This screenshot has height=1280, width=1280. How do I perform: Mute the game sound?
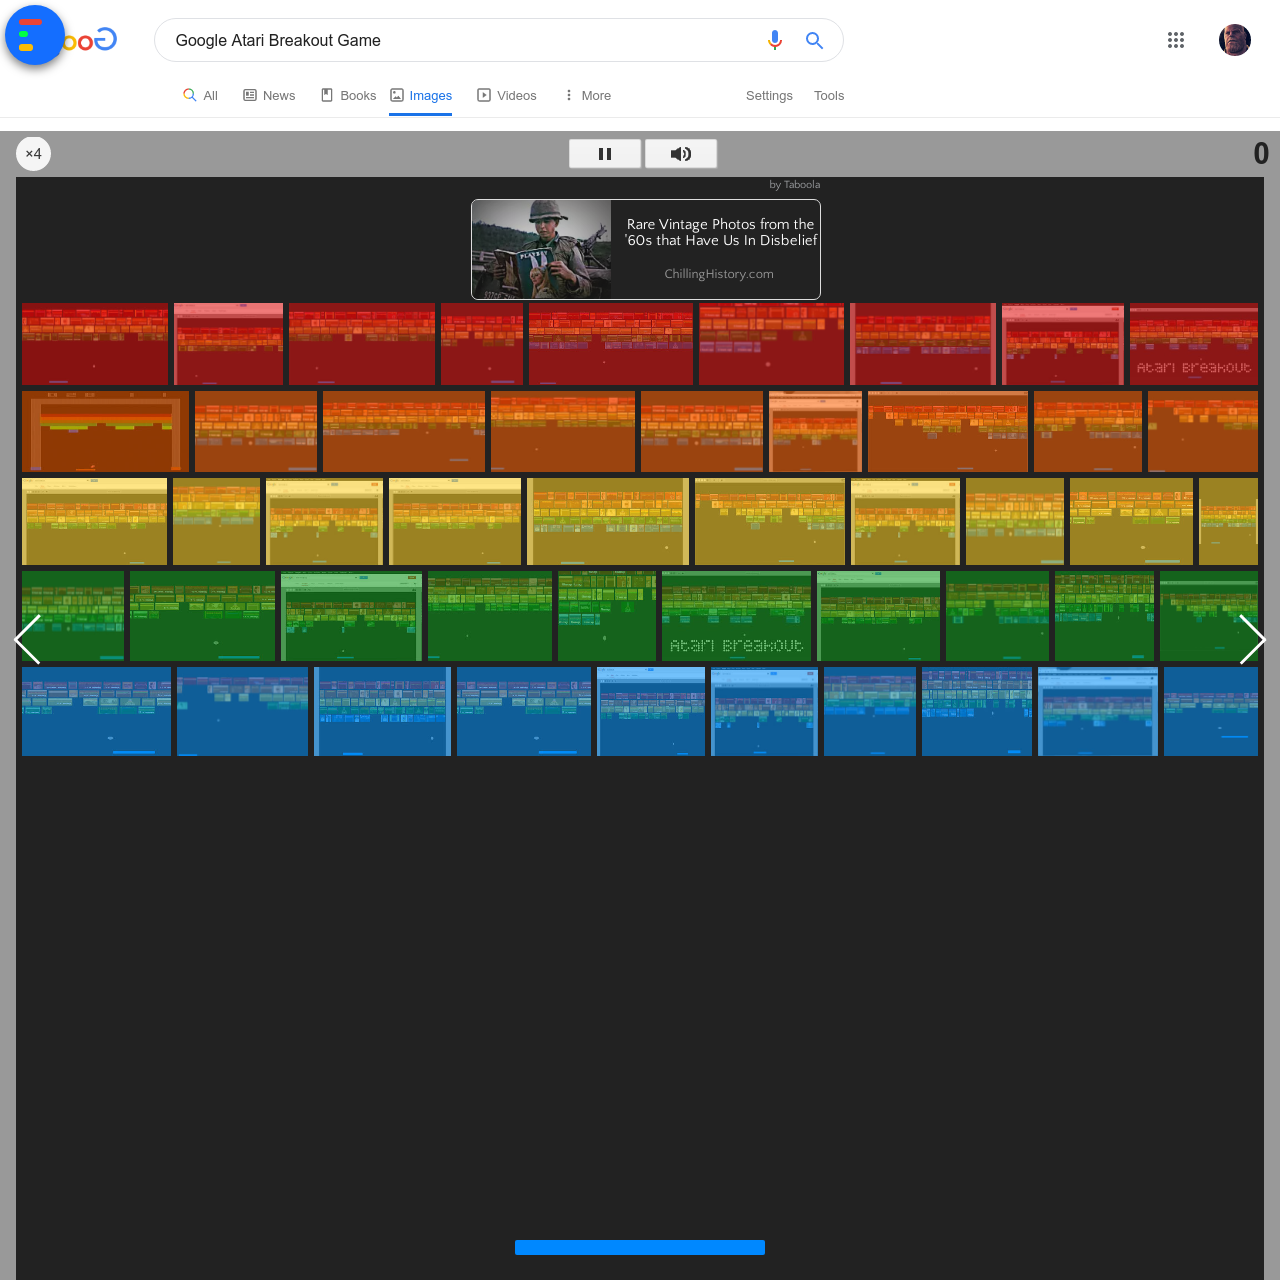[681, 153]
